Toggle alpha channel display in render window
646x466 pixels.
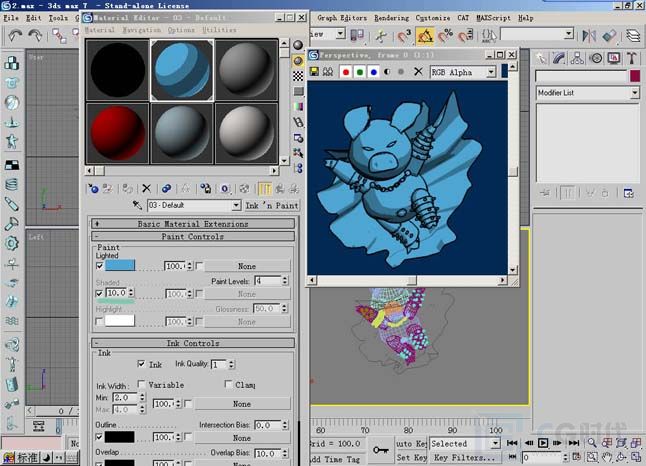pos(387,72)
